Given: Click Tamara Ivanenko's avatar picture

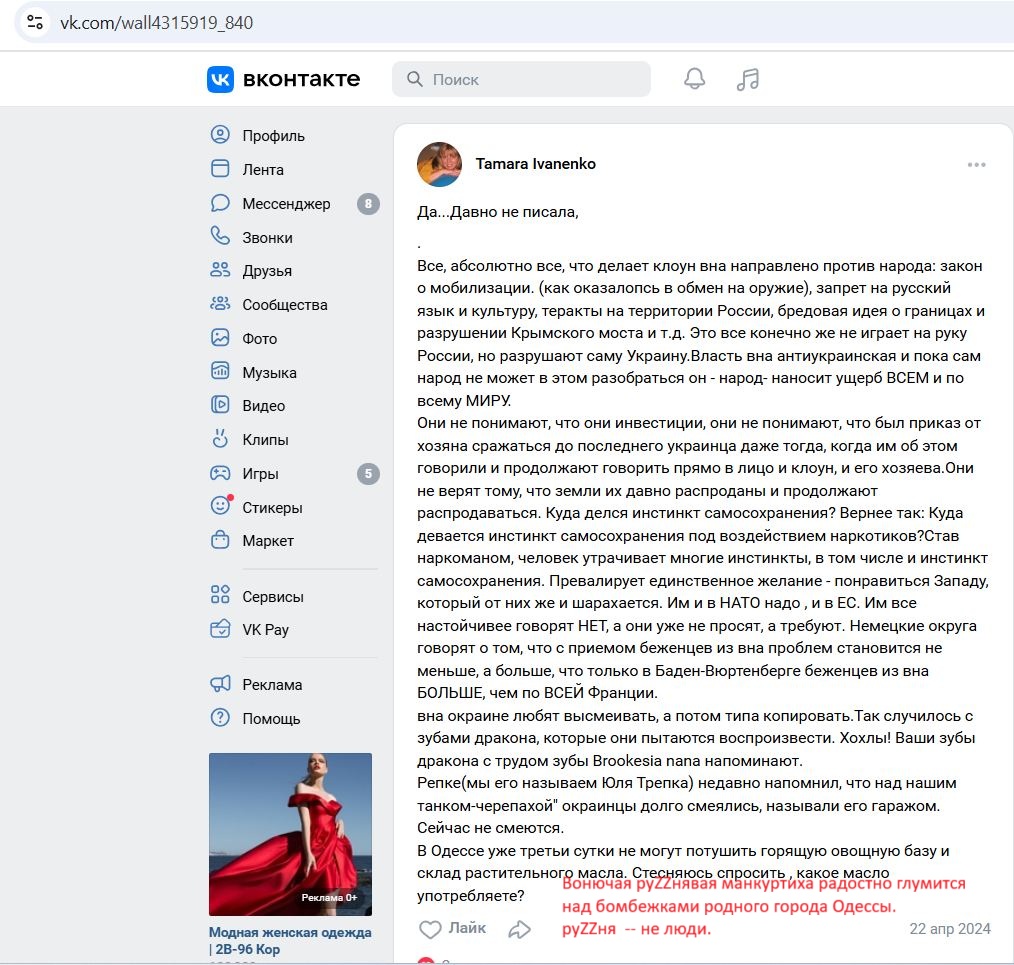Looking at the screenshot, I should point(440,164).
